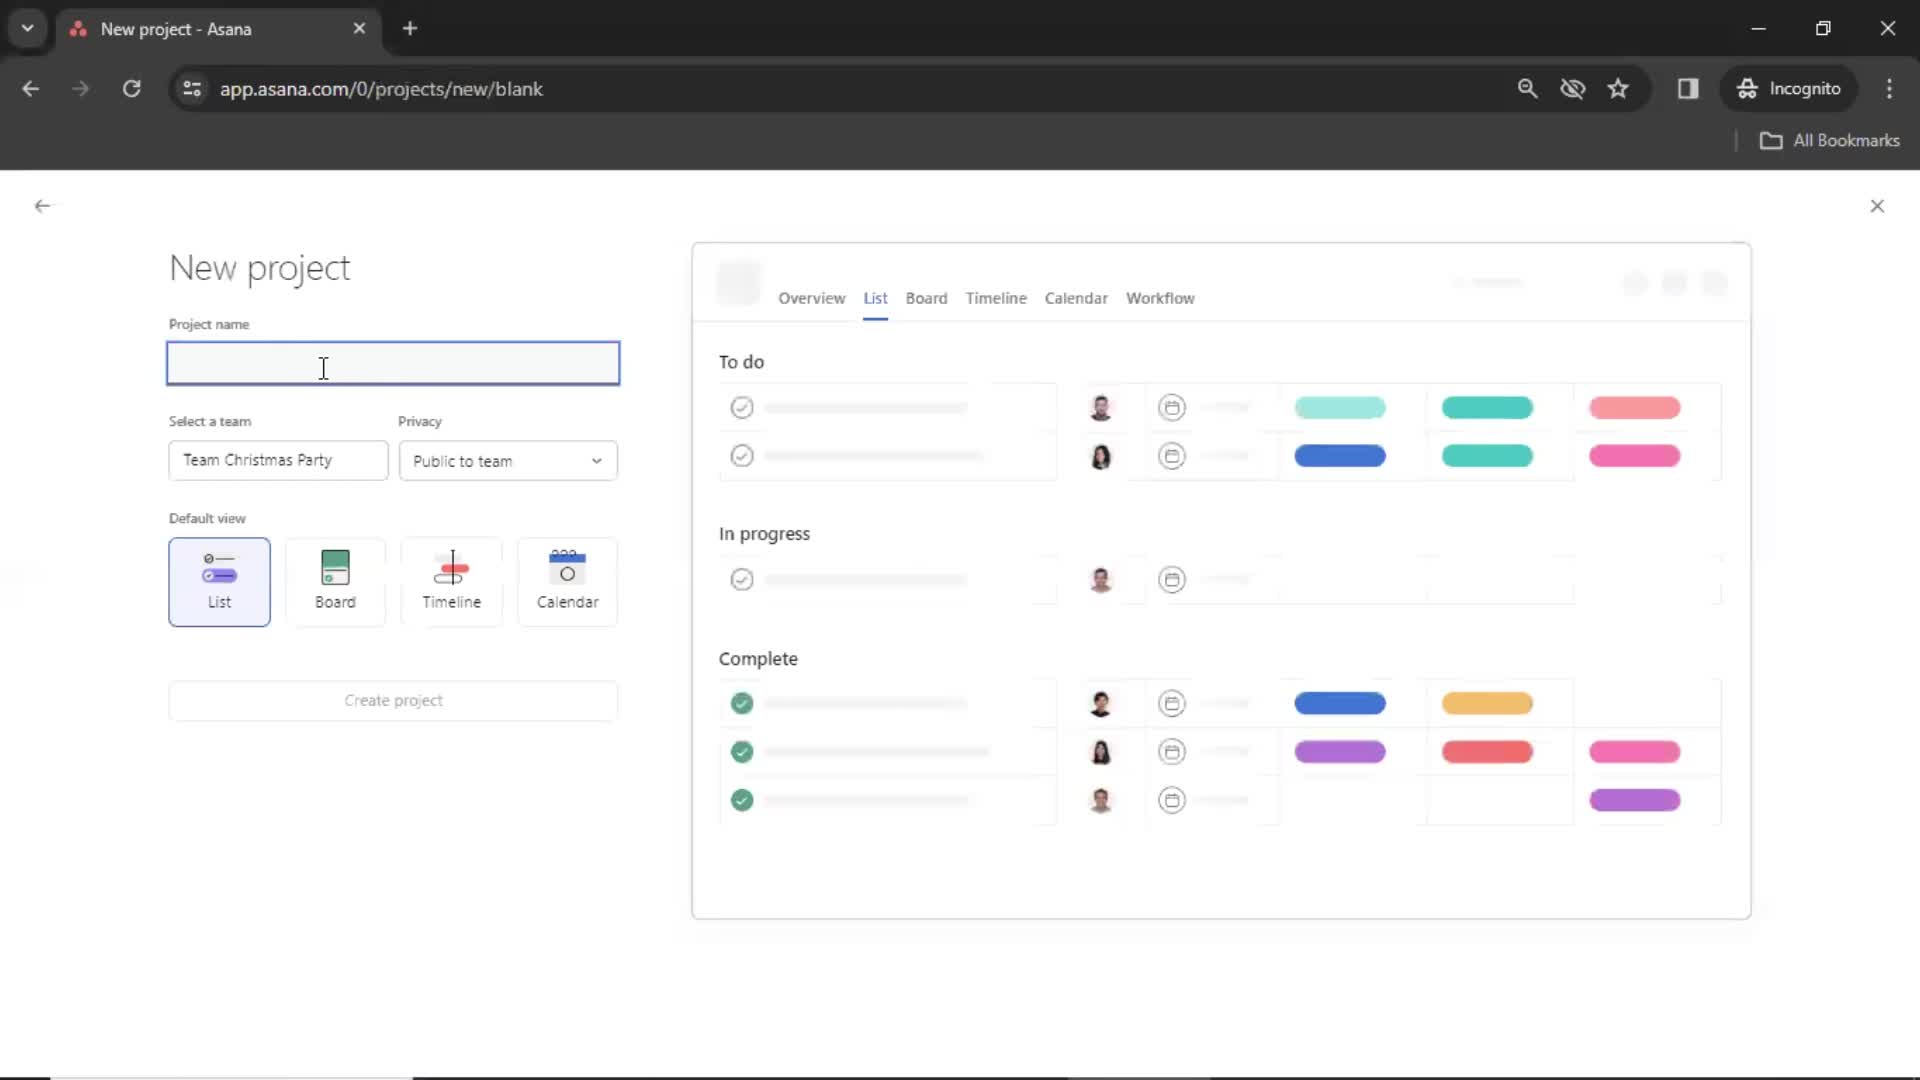Check off the In progress task
The height and width of the screenshot is (1080, 1920).
(741, 580)
